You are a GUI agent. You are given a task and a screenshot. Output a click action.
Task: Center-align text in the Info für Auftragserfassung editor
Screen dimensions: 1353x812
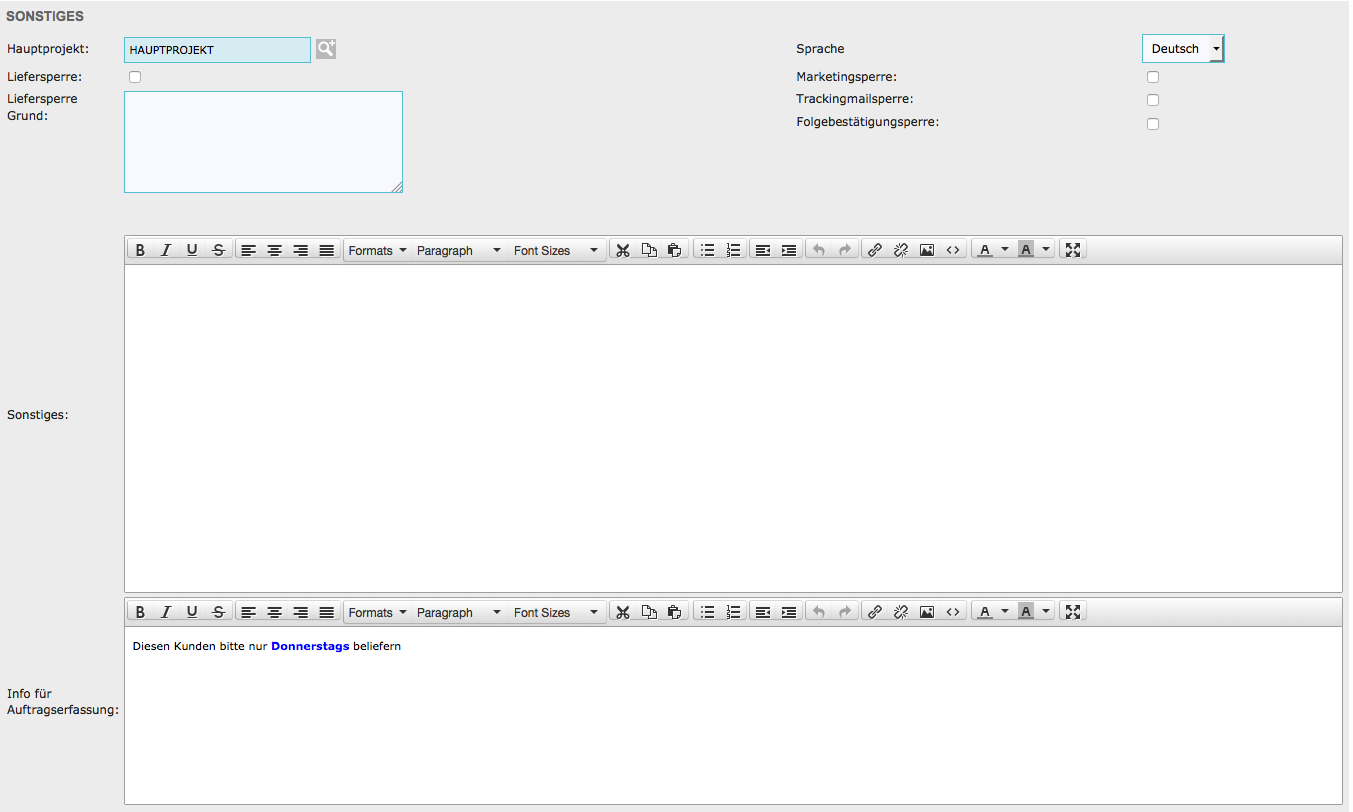(274, 612)
